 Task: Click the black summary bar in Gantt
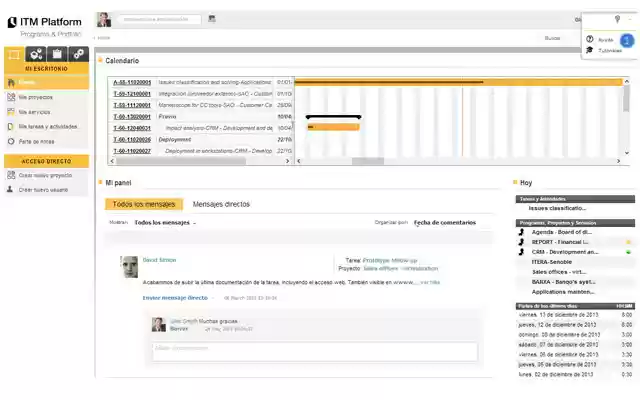click(333, 117)
